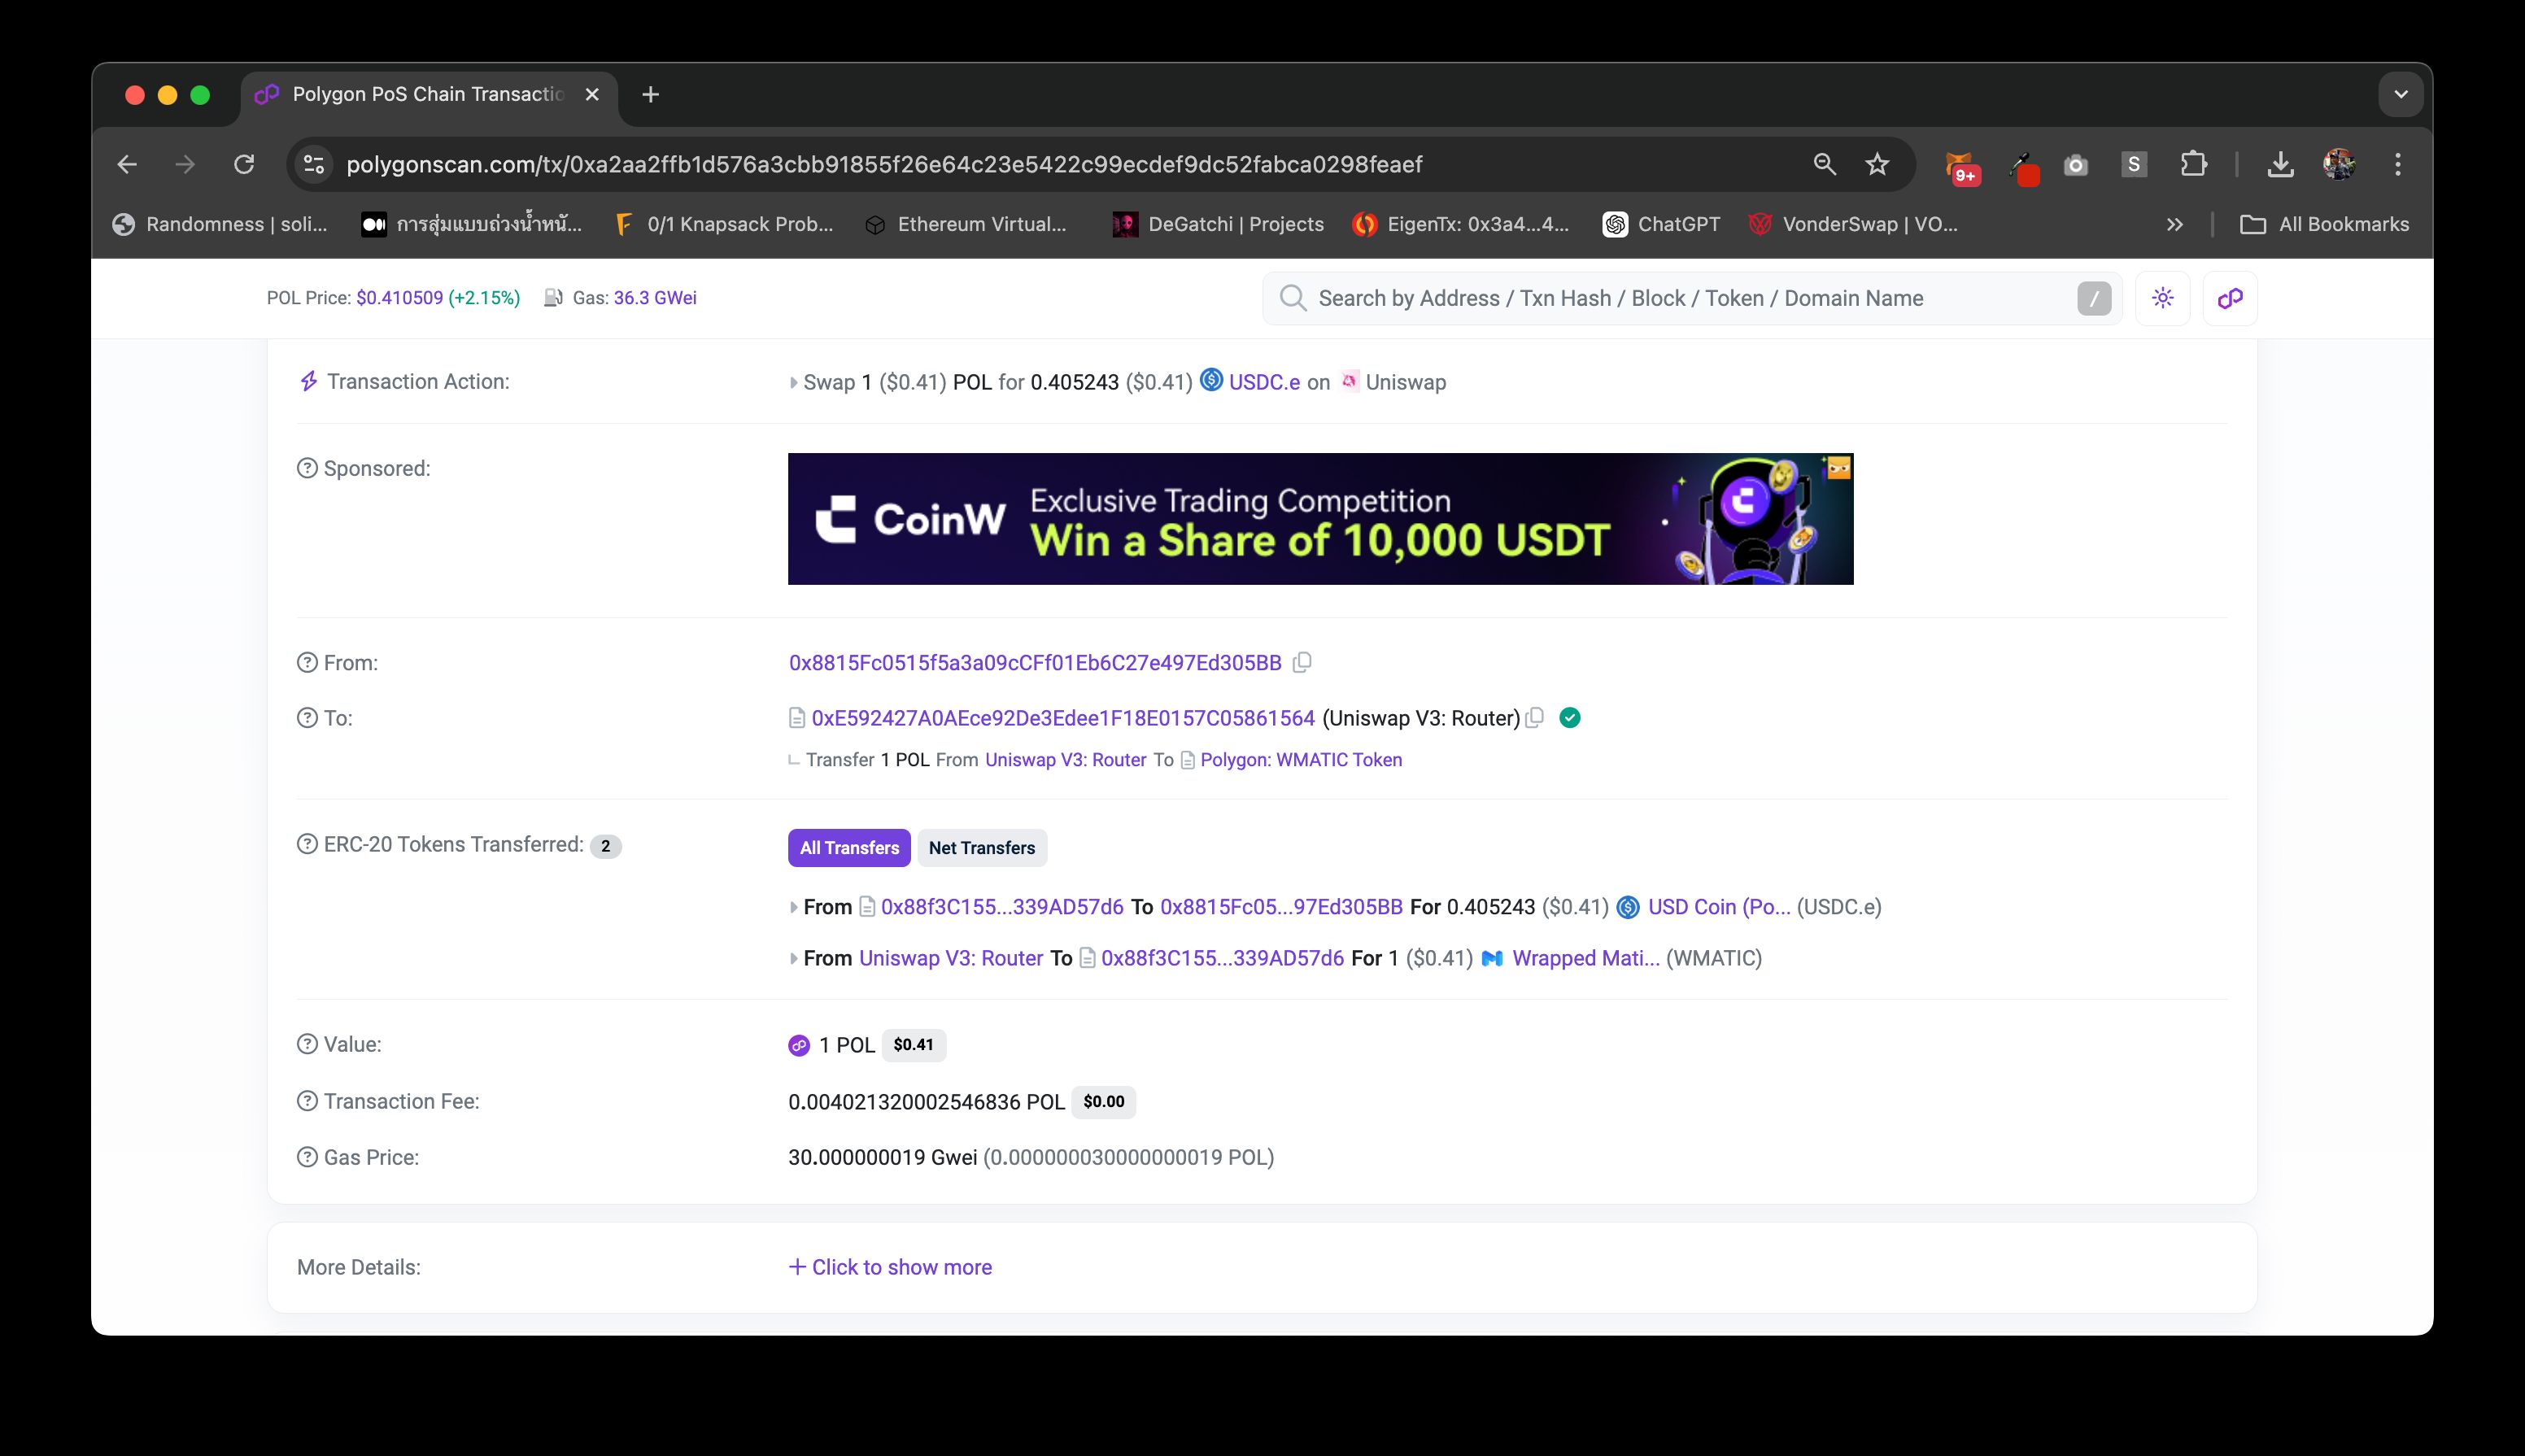The height and width of the screenshot is (1456, 2525).
Task: Click the zoom magnifier icon in address bar
Action: (1824, 164)
